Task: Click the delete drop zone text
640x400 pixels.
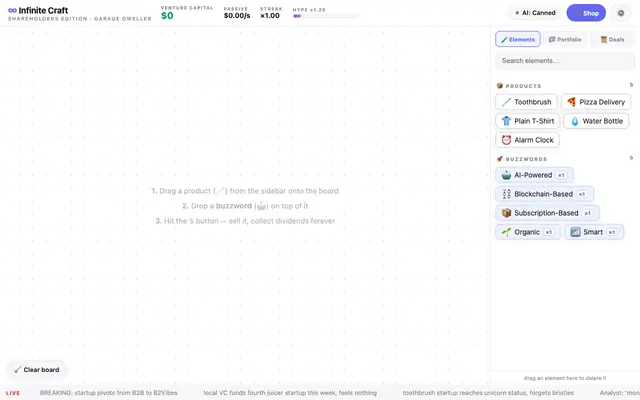Action: pyautogui.click(x=565, y=378)
